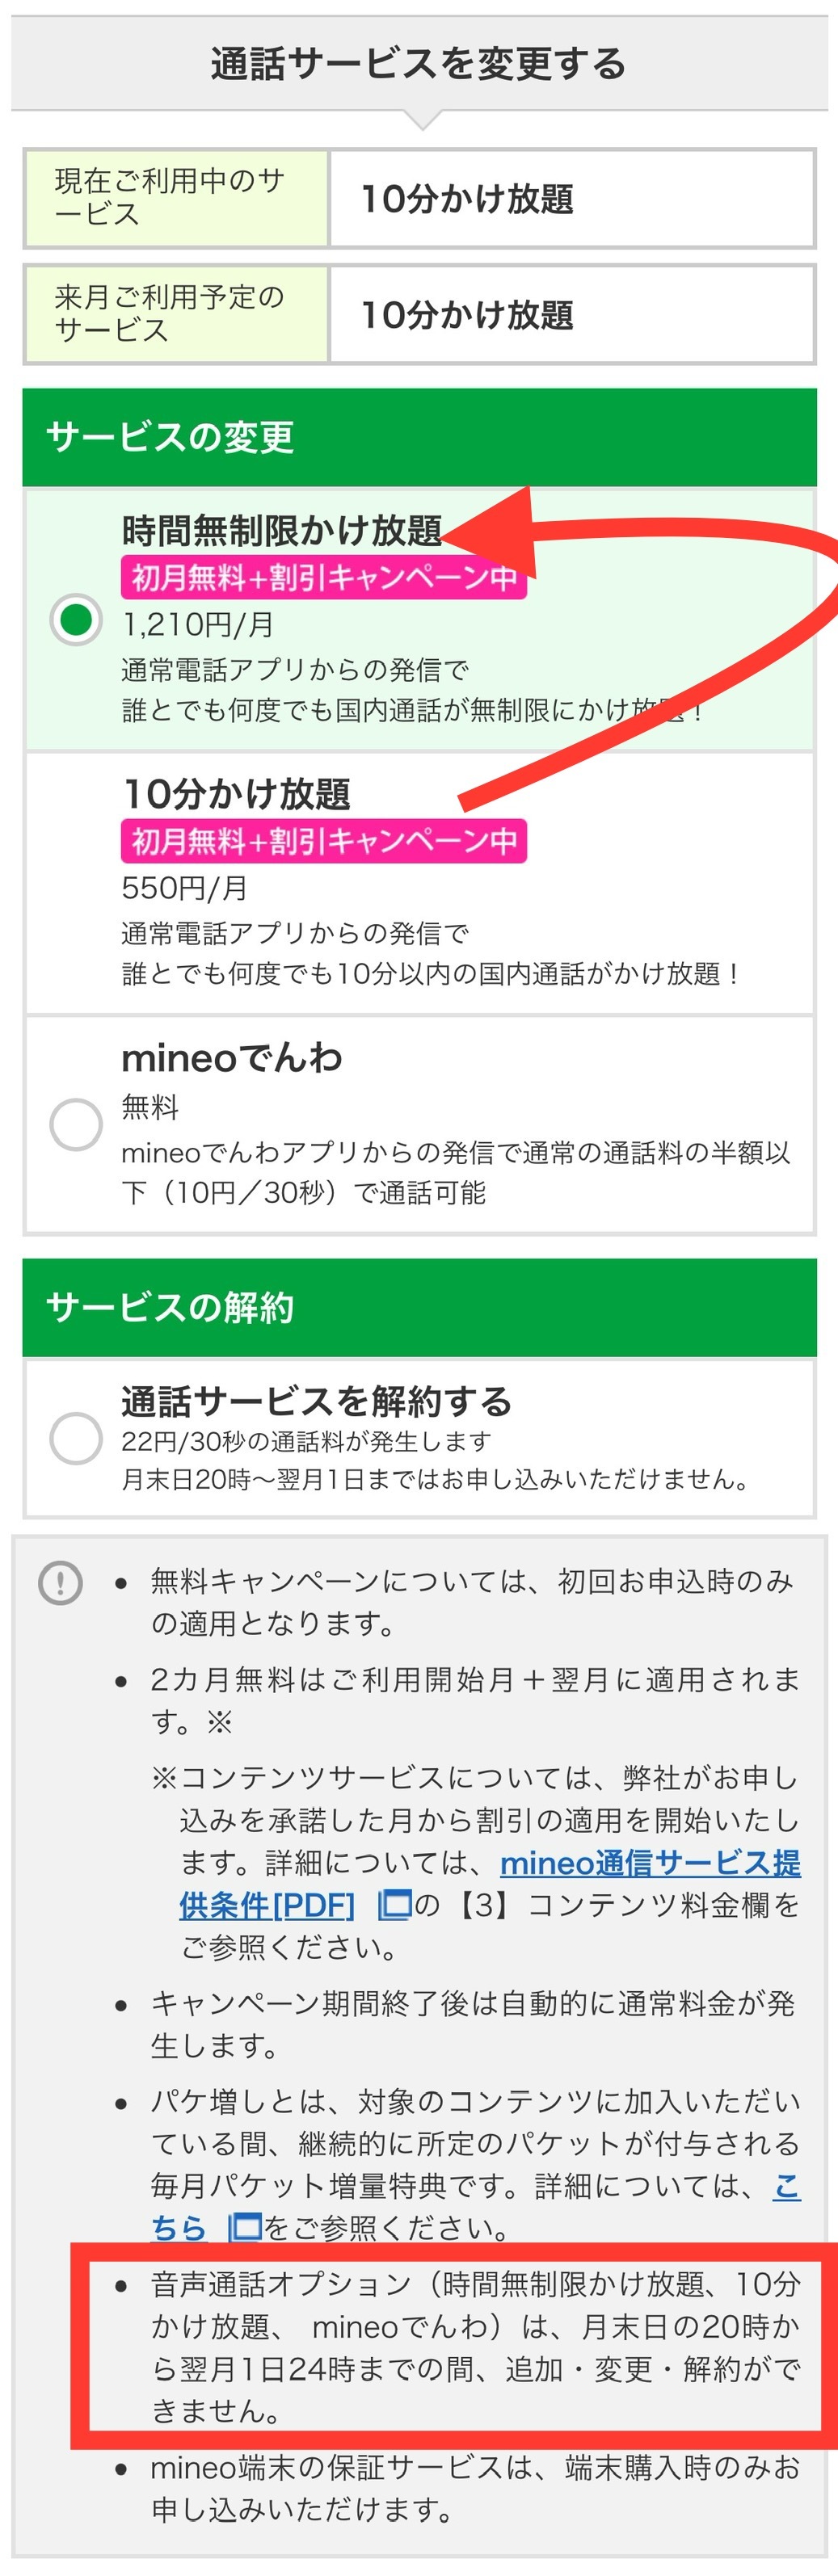Click the pink campaign badge under 10分かけ放題
838x2576 pixels.
point(323,841)
